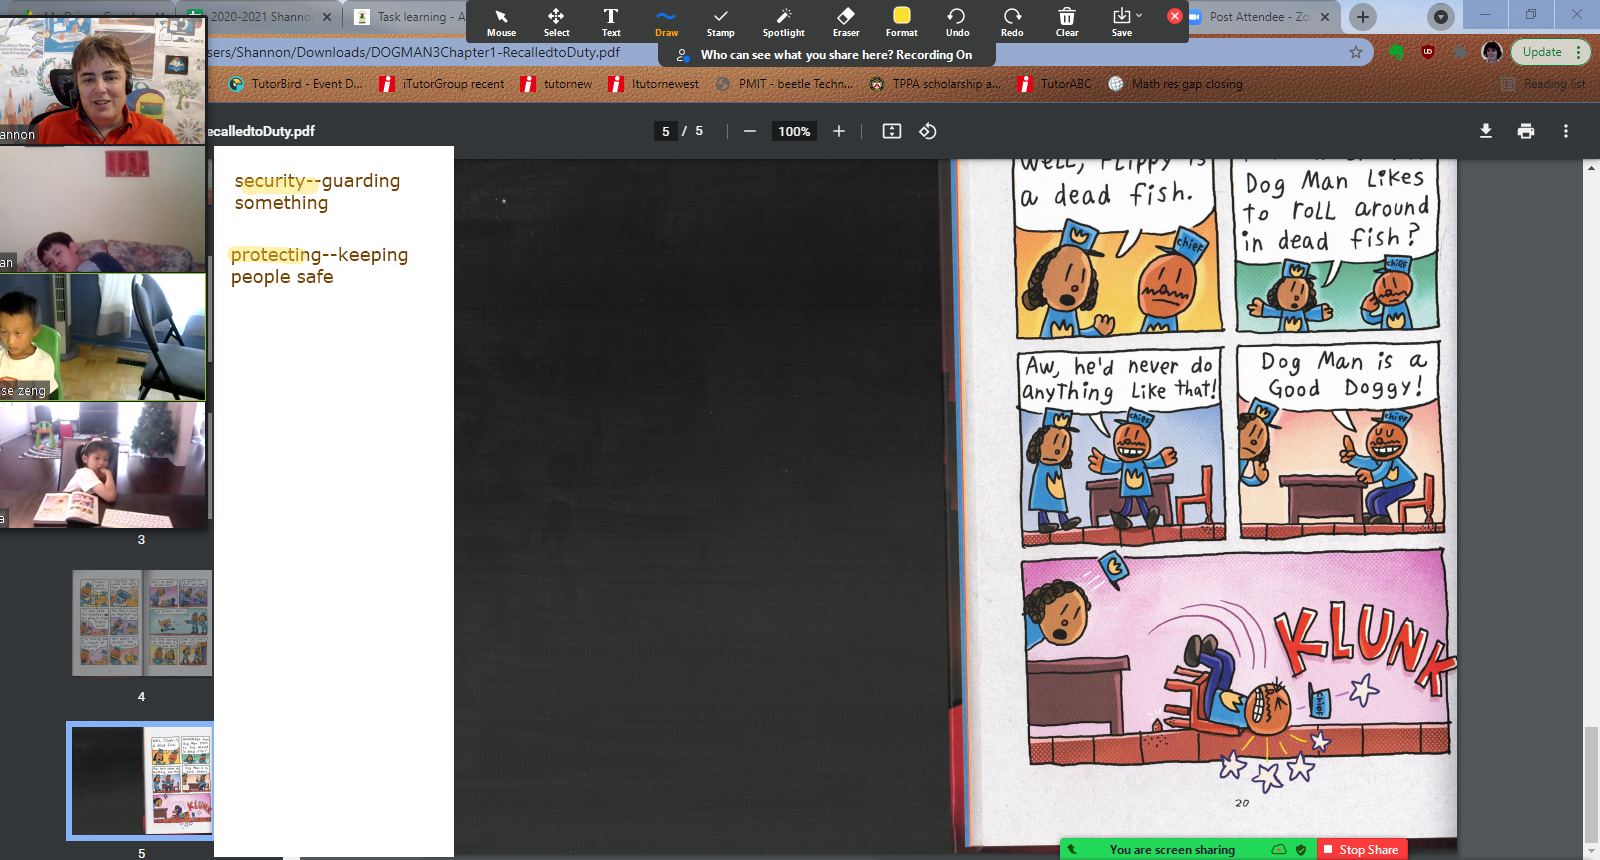Switch to 2020-2021 Shannon tab

(x=262, y=17)
